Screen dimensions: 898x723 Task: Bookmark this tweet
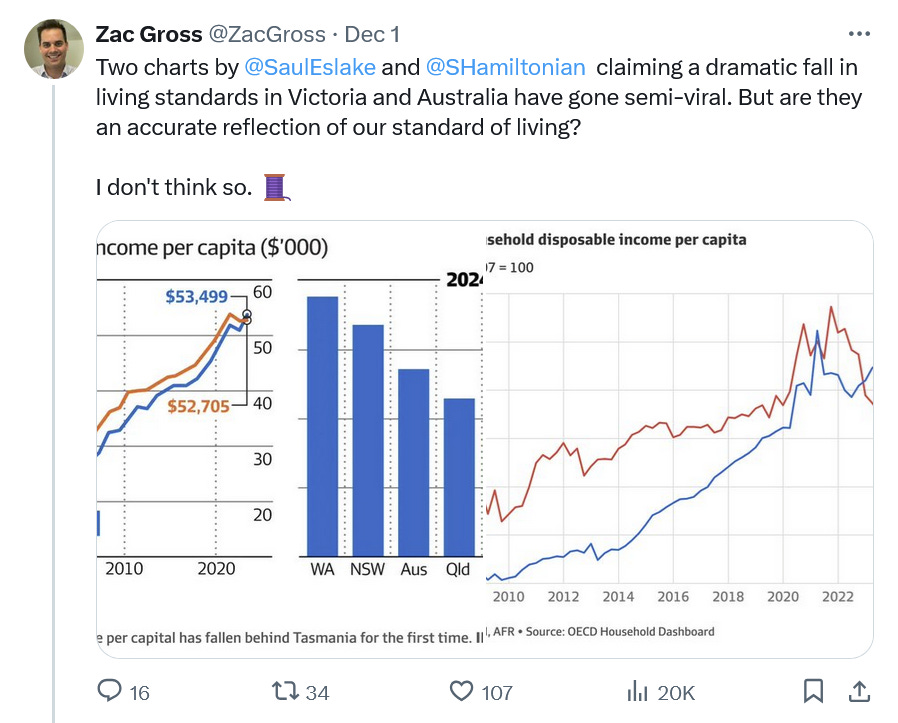813,691
